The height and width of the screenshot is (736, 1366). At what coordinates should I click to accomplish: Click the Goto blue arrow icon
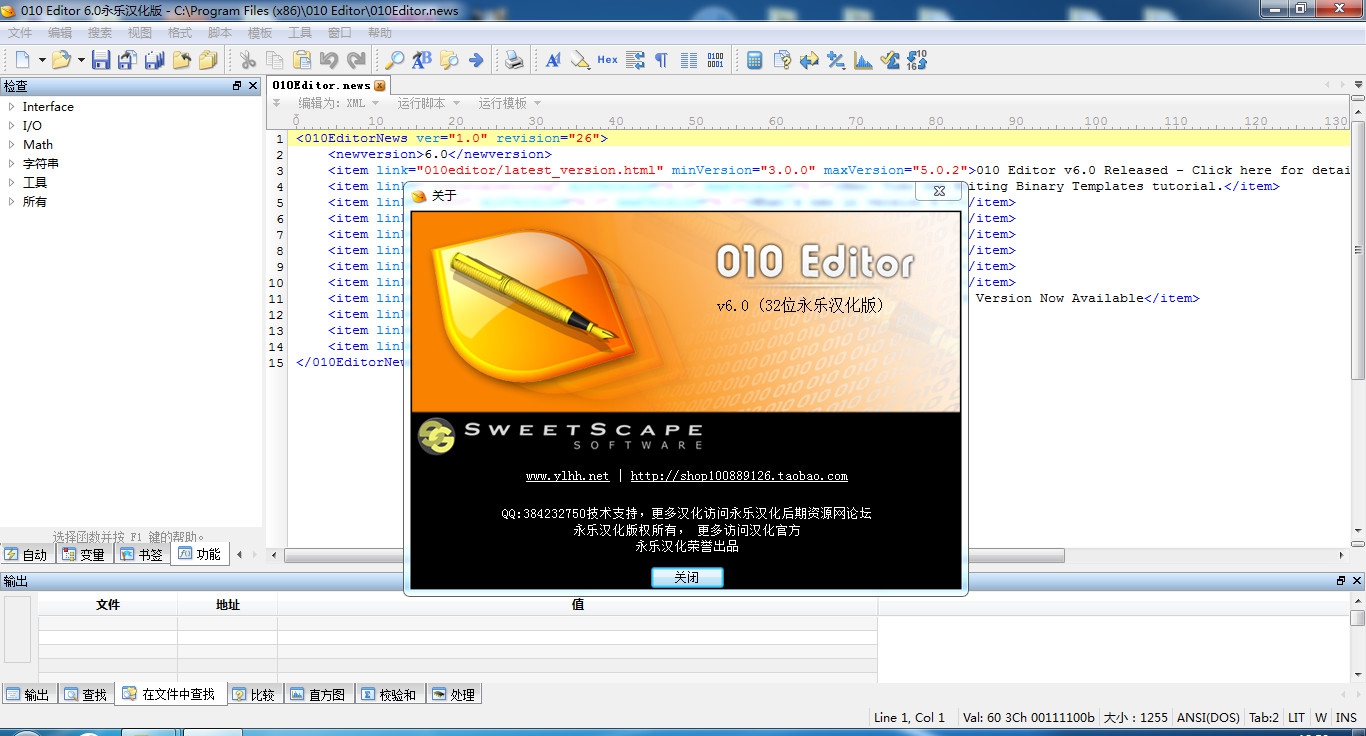[x=476, y=60]
